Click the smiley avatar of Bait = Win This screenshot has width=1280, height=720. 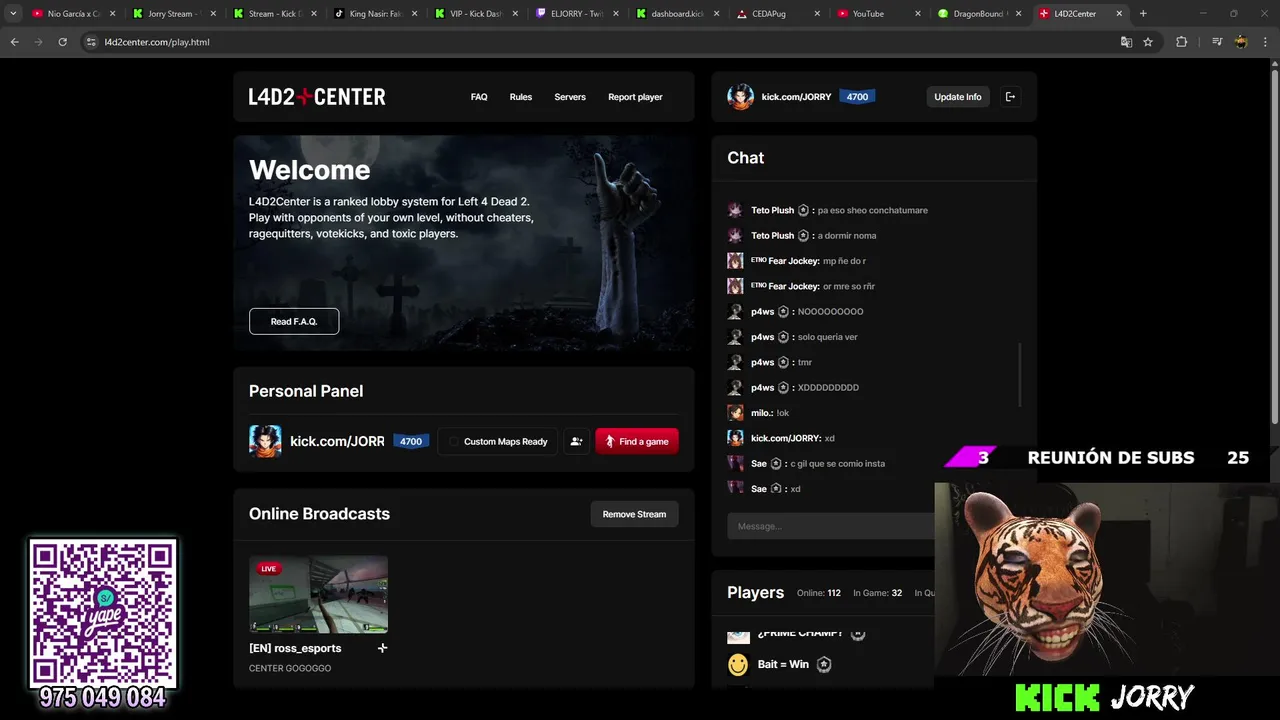click(738, 664)
